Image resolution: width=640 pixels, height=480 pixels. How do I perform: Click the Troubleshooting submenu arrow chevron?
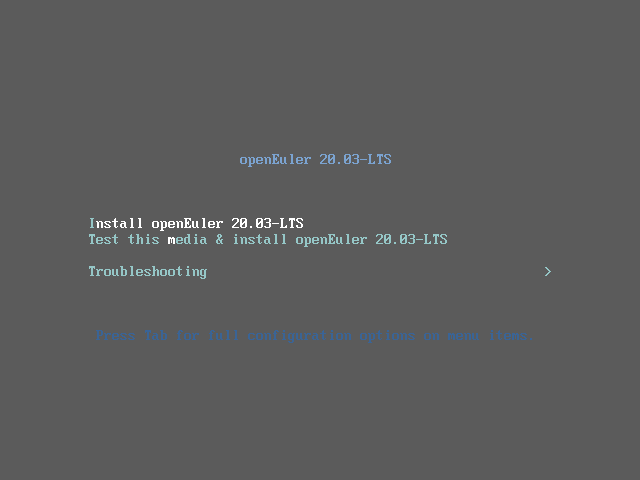click(548, 271)
